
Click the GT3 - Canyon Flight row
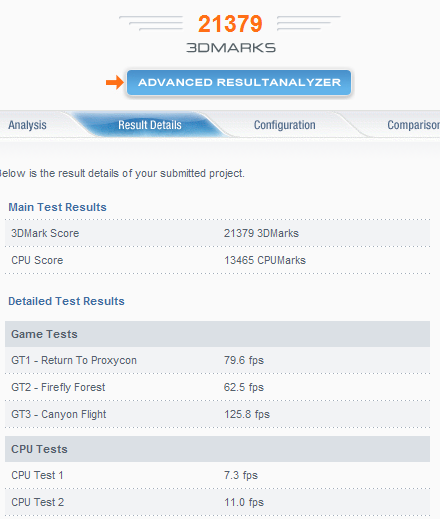tap(217, 414)
